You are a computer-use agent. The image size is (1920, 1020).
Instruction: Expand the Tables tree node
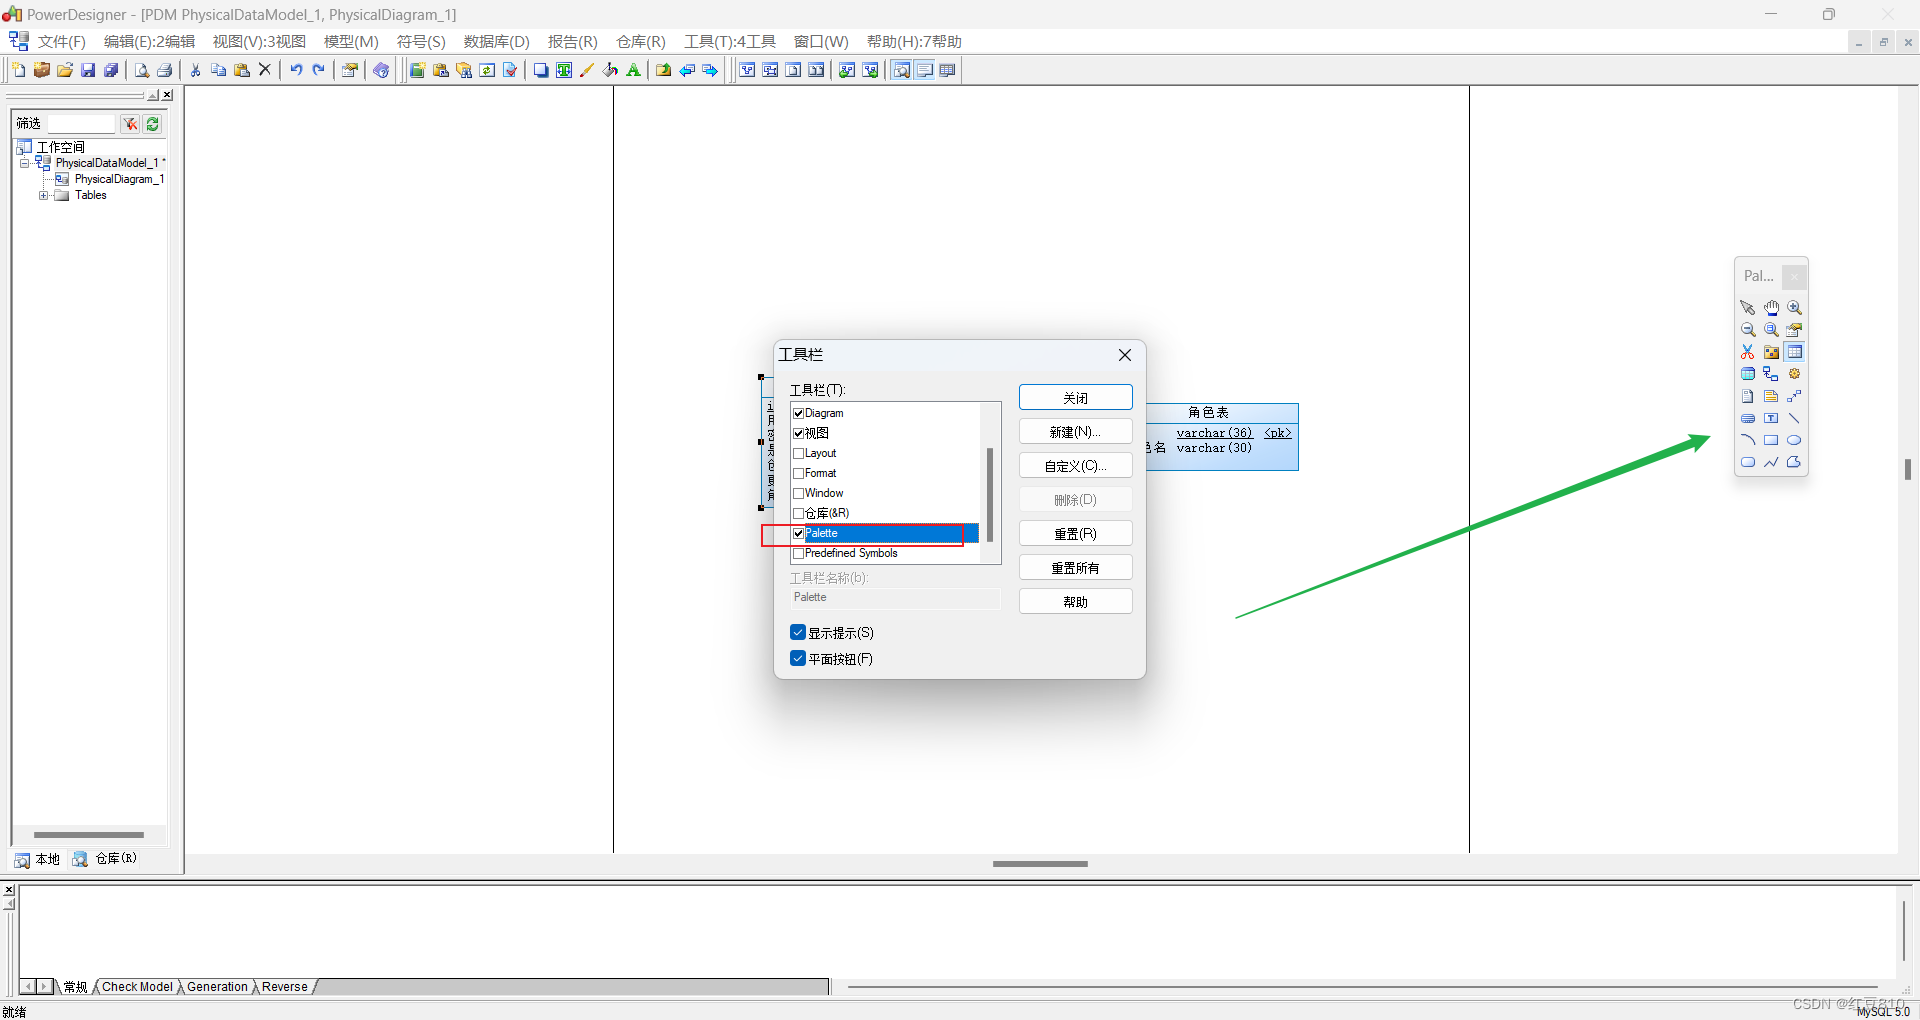pos(43,195)
